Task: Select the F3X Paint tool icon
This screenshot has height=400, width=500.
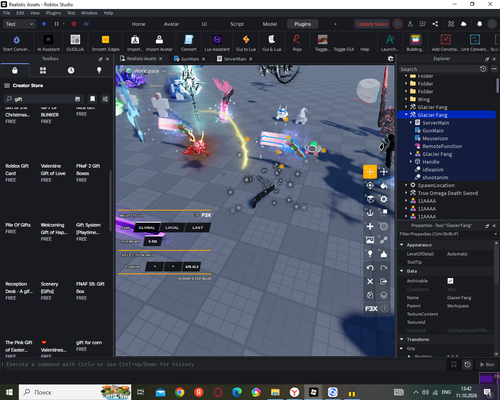Action: (x=384, y=185)
